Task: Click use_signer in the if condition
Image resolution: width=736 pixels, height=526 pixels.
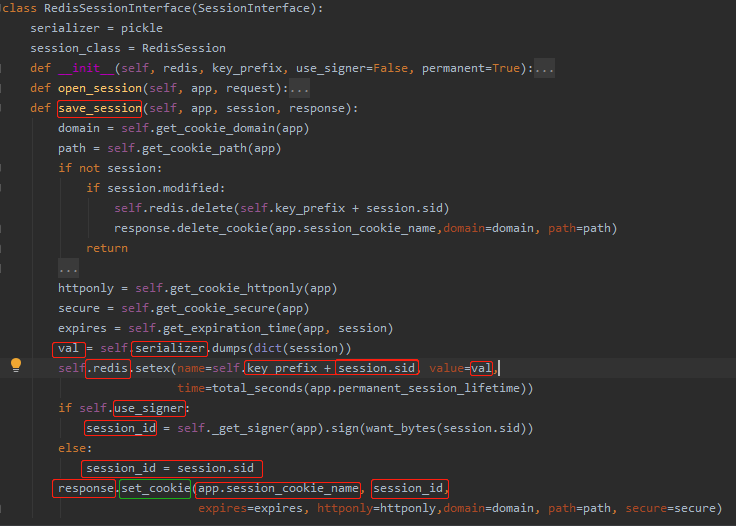Action: pos(149,408)
